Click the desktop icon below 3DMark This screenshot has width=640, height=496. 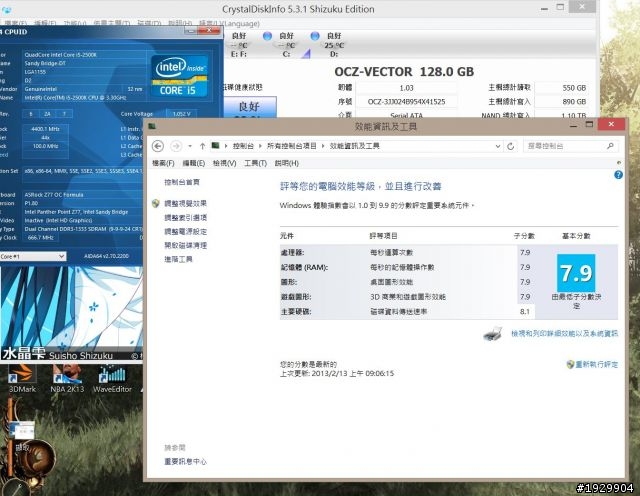pyautogui.click(x=22, y=435)
